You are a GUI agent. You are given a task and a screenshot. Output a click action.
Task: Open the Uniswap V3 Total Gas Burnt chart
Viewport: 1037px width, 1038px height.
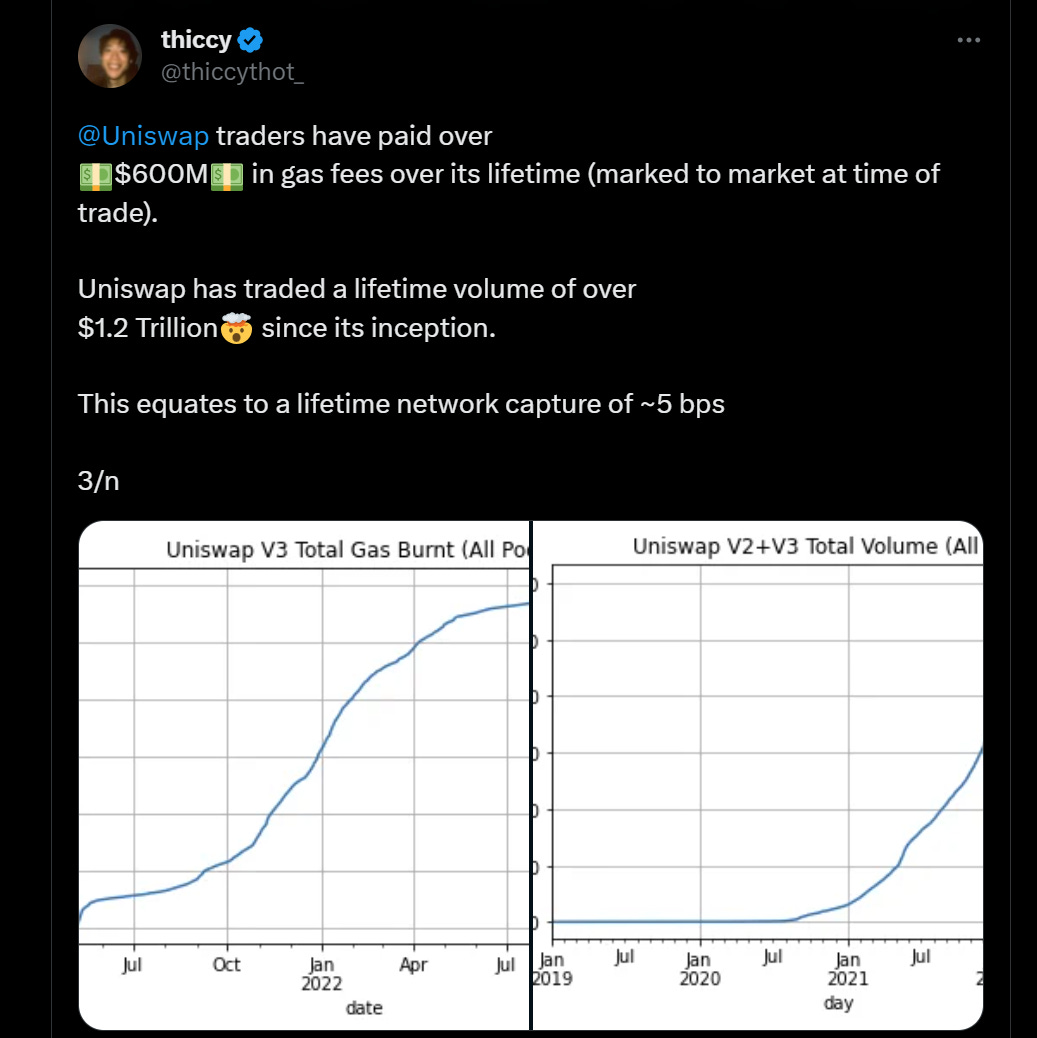[304, 775]
